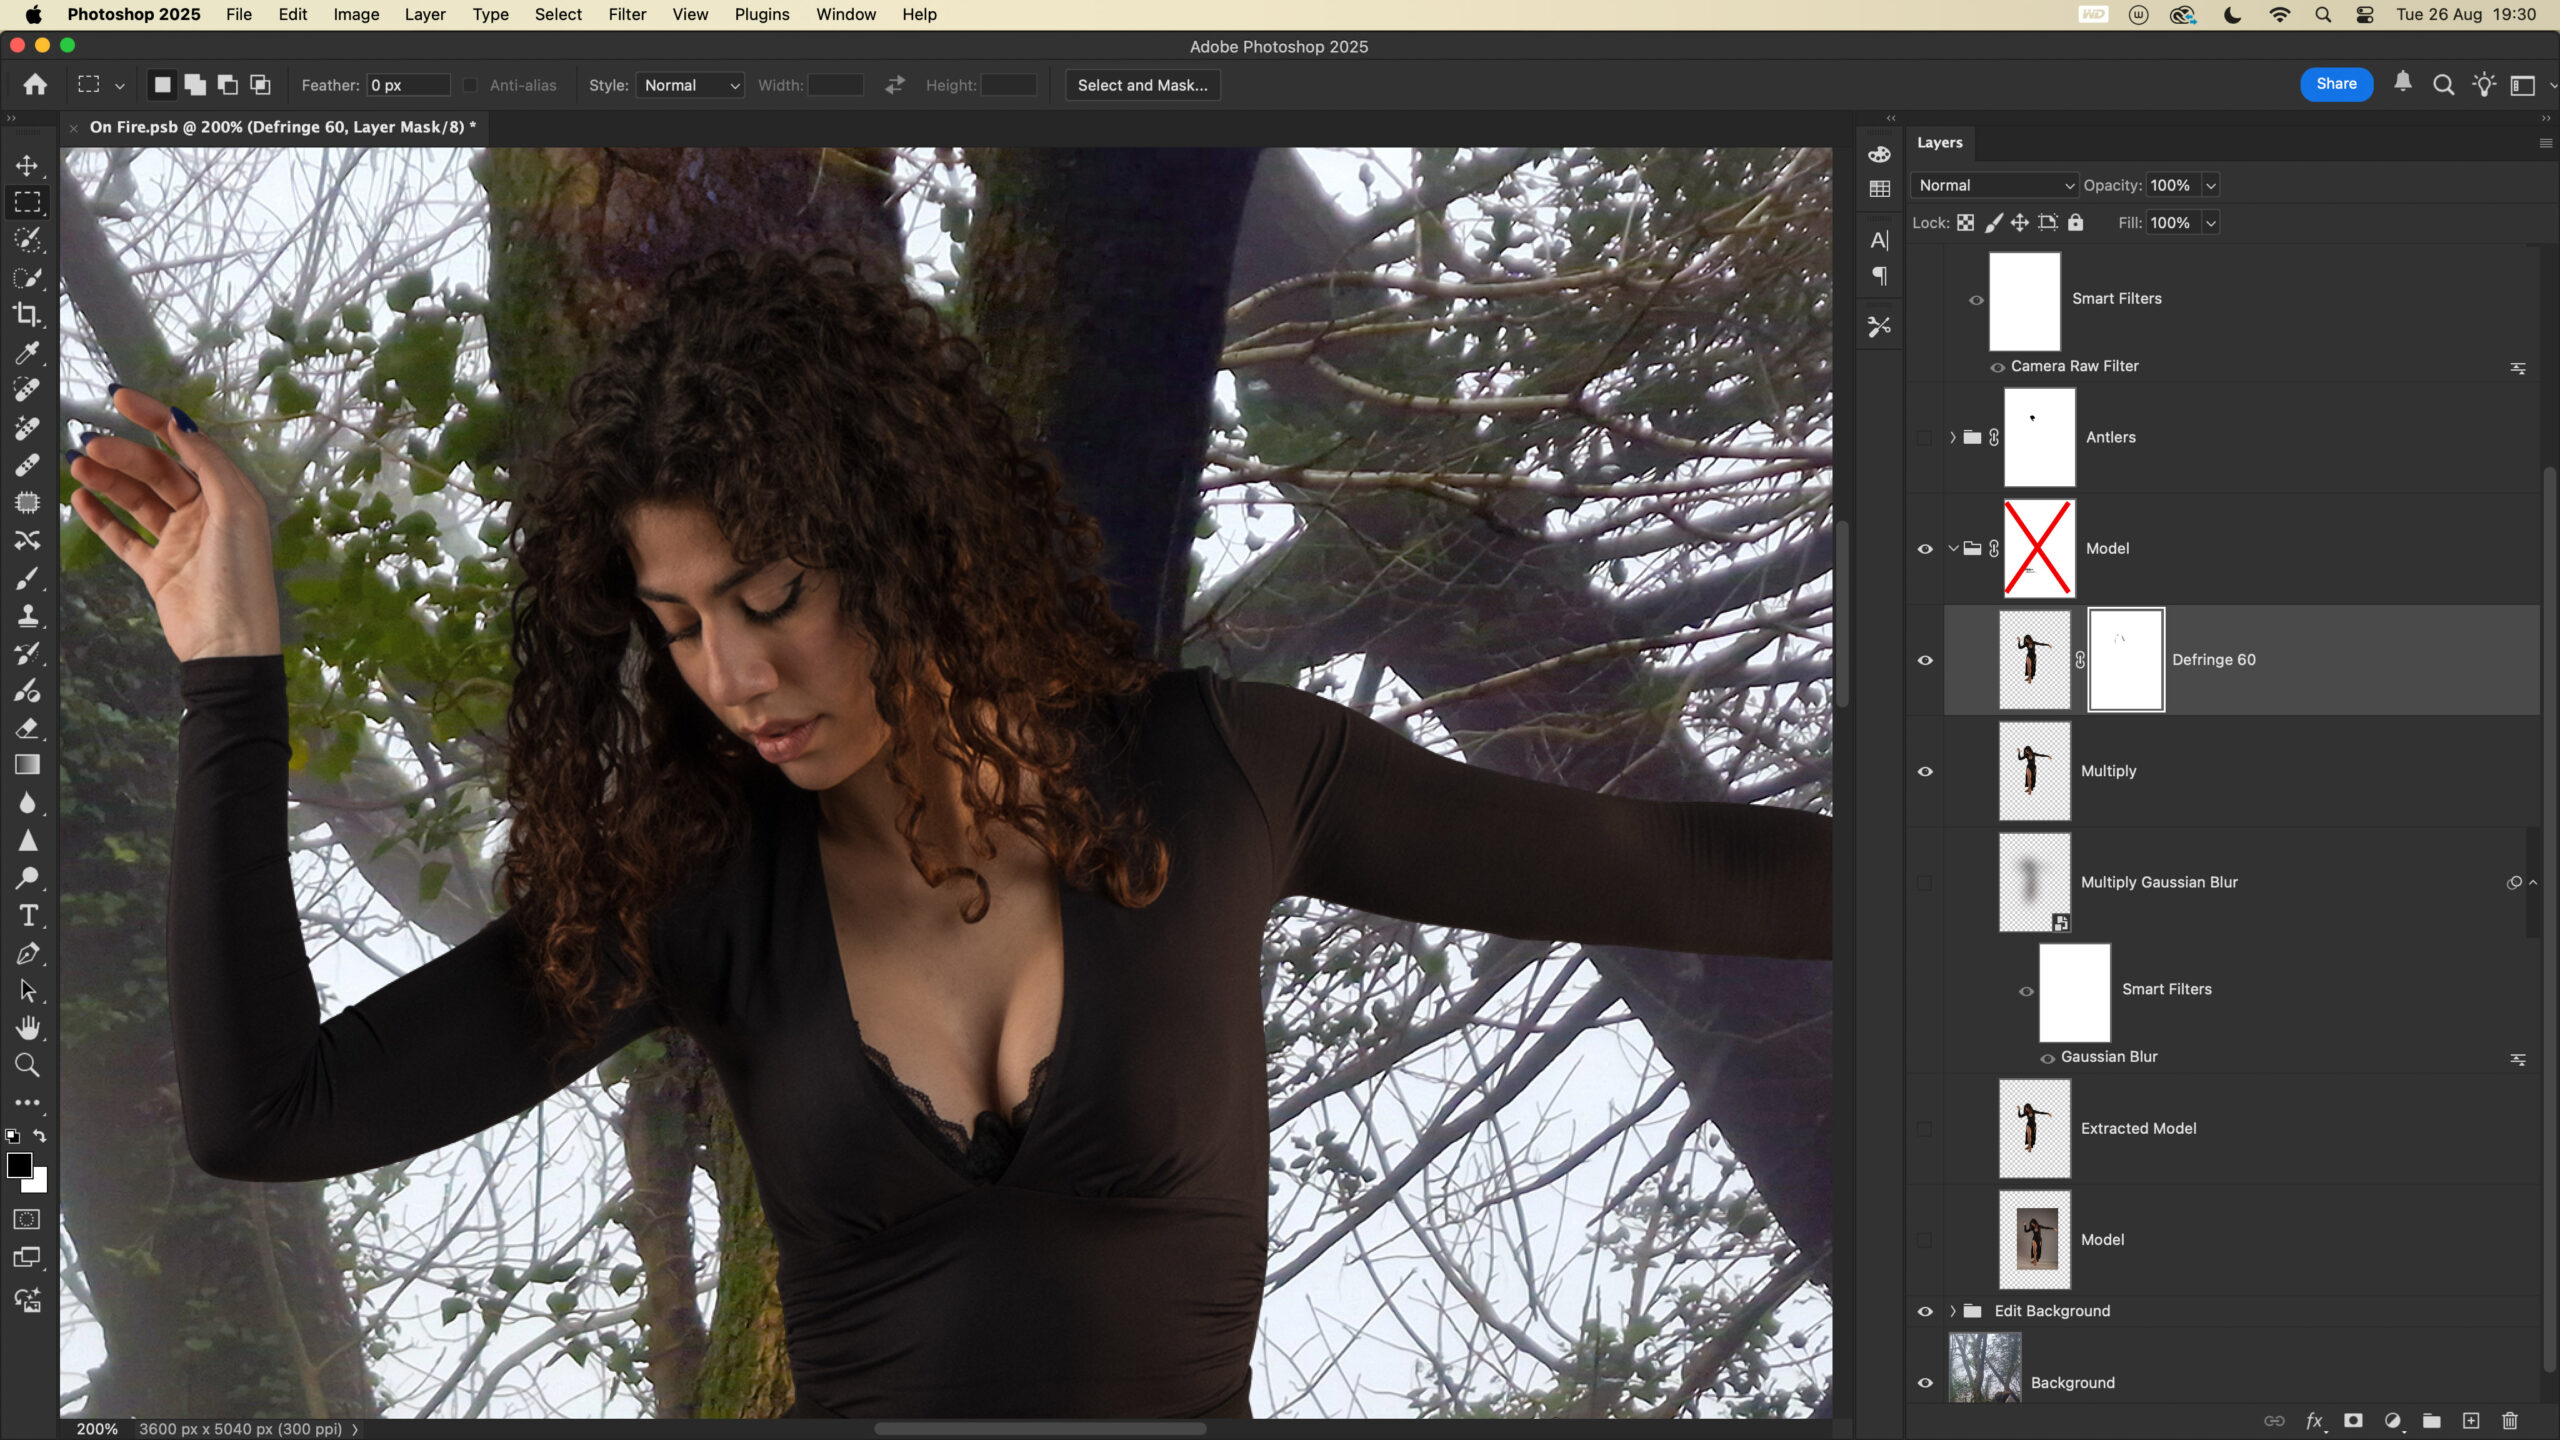Add a layer mask from panel footer
Screen dimensions: 2560x1440
tap(2353, 1421)
